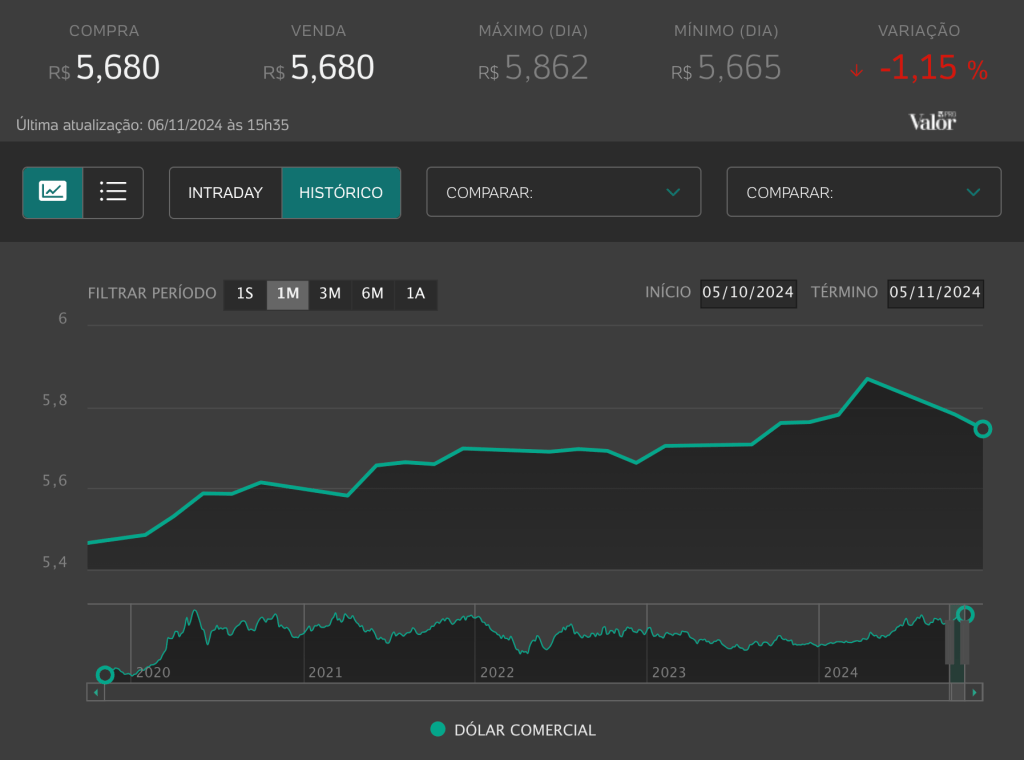
Task: Click the Valor PRO logo
Action: pos(932,121)
